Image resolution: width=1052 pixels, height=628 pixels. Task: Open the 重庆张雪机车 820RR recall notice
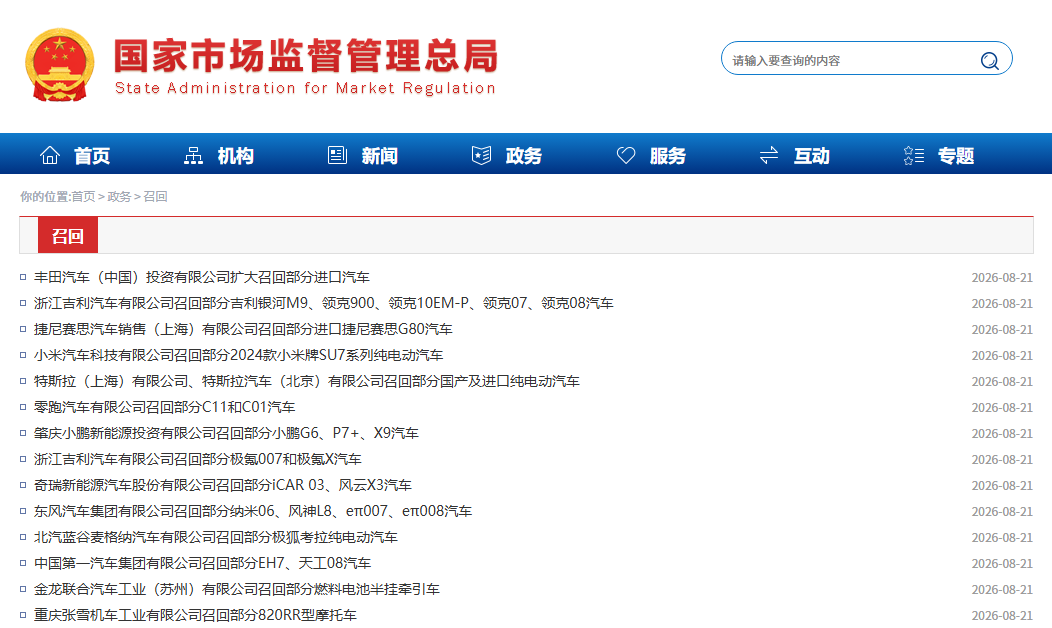click(195, 615)
